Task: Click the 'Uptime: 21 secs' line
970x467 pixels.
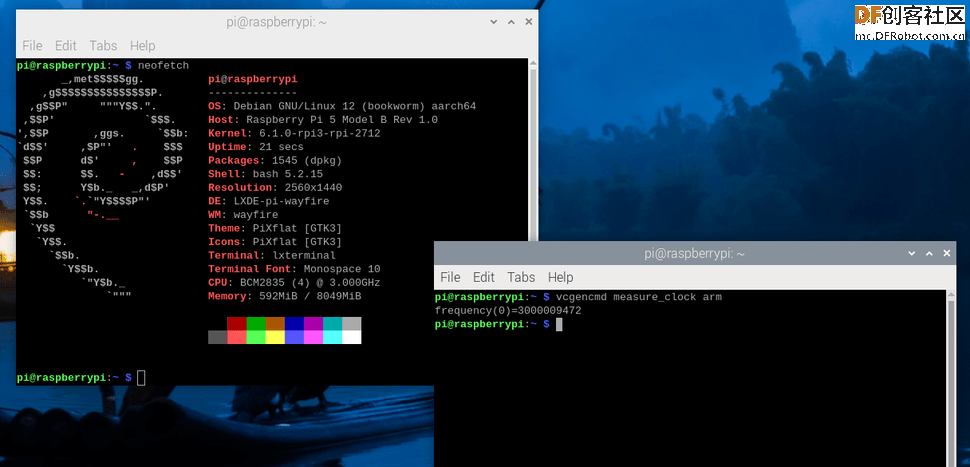Action: 256,147
